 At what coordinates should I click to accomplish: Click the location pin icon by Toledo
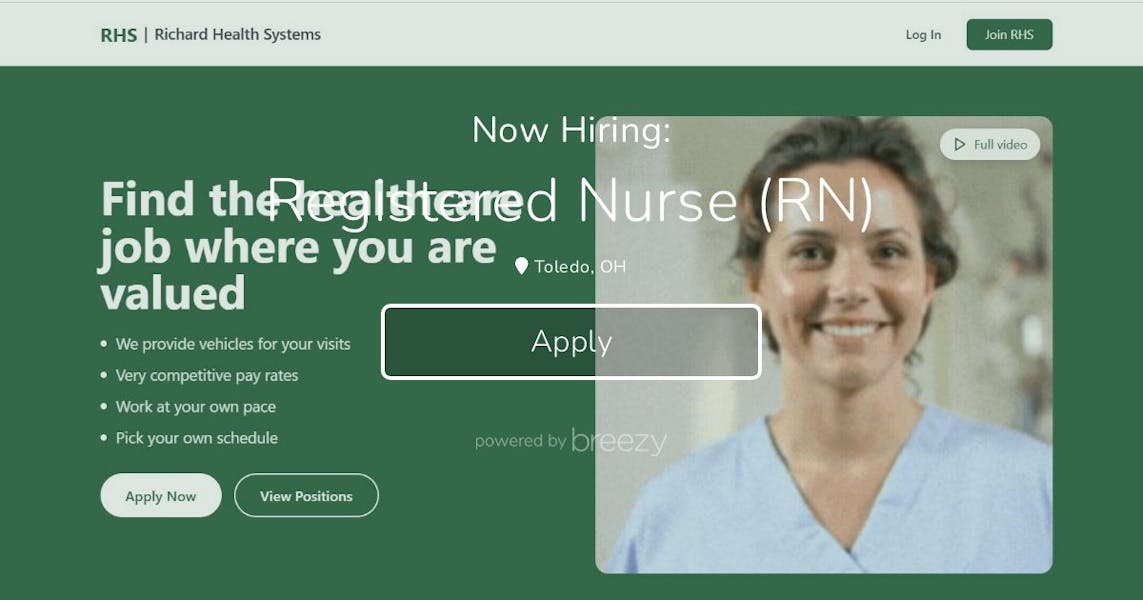point(520,266)
